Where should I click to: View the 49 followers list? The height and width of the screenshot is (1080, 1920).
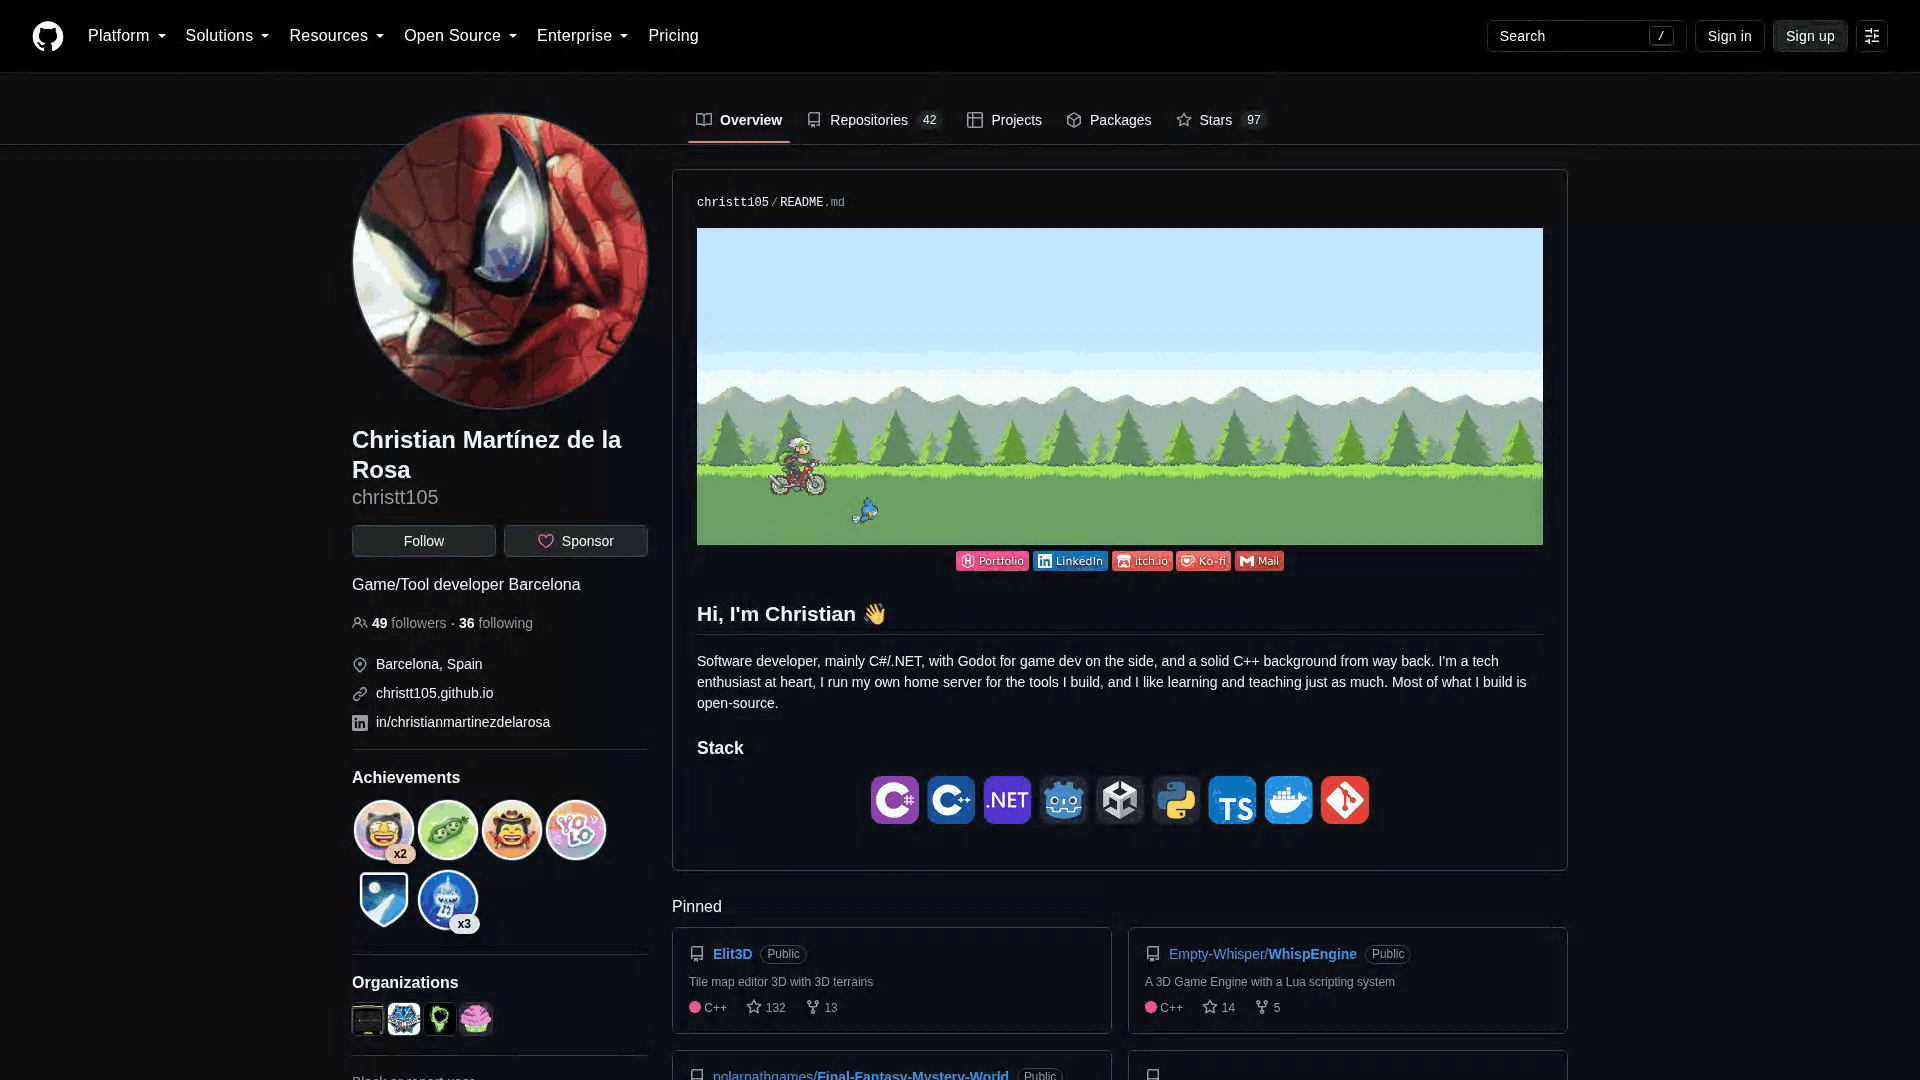click(409, 623)
